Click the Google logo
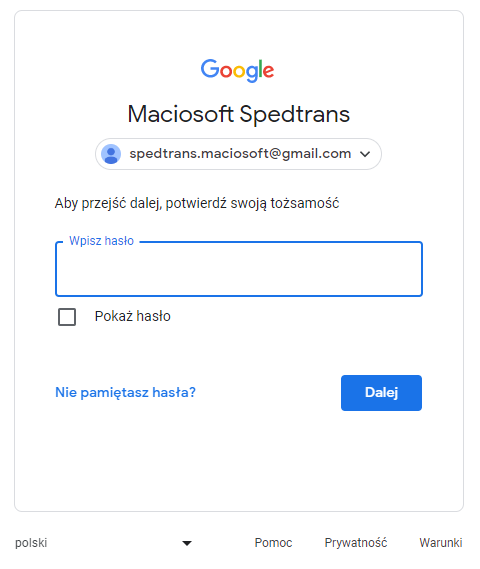The width and height of the screenshot is (480, 569). pyautogui.click(x=237, y=70)
